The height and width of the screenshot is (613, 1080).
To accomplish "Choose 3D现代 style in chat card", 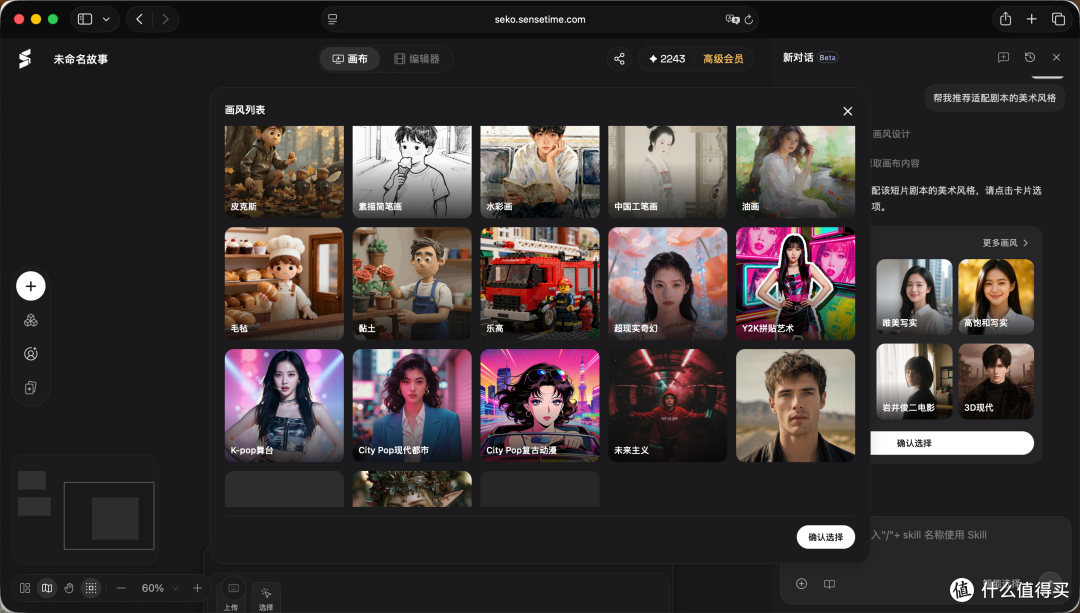I will (996, 382).
